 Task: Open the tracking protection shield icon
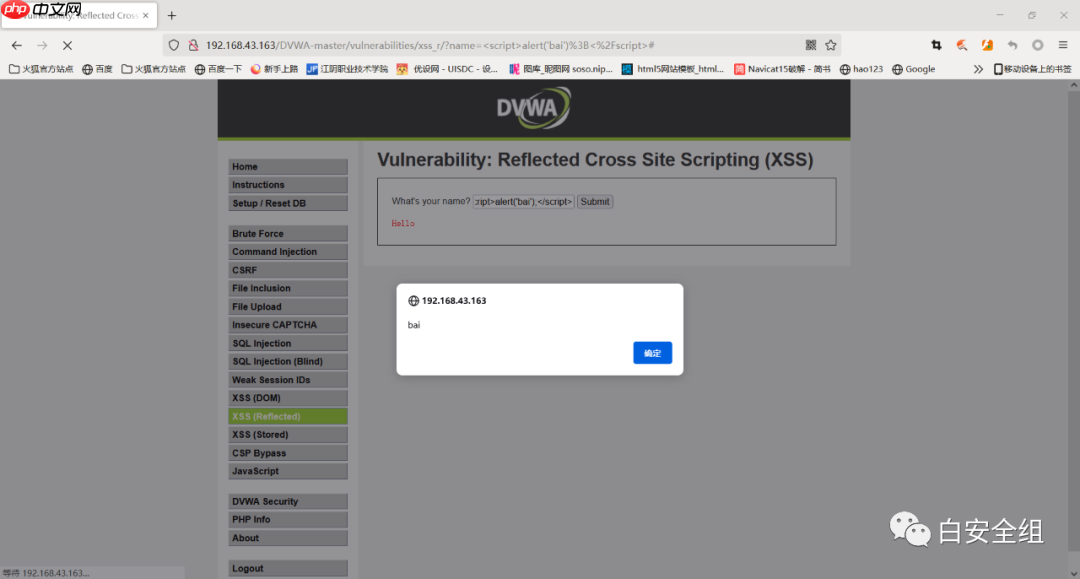click(x=174, y=45)
